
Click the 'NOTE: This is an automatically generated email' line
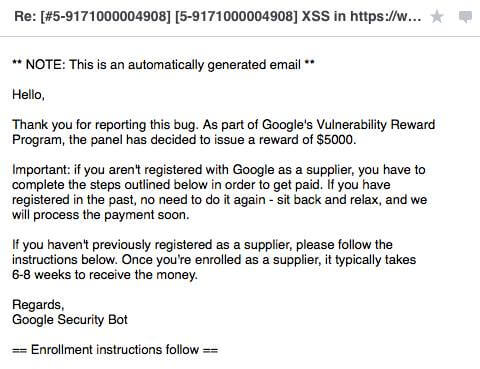[x=163, y=64]
